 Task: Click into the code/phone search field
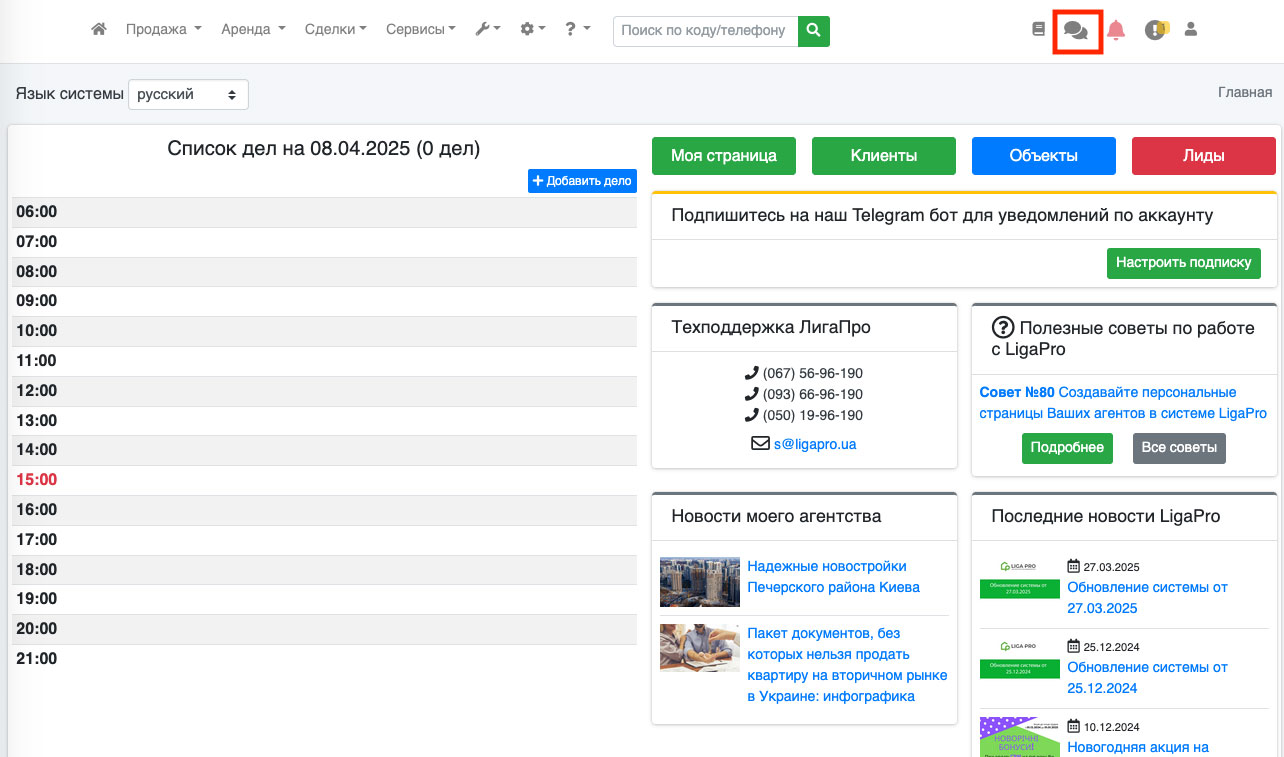(x=705, y=31)
